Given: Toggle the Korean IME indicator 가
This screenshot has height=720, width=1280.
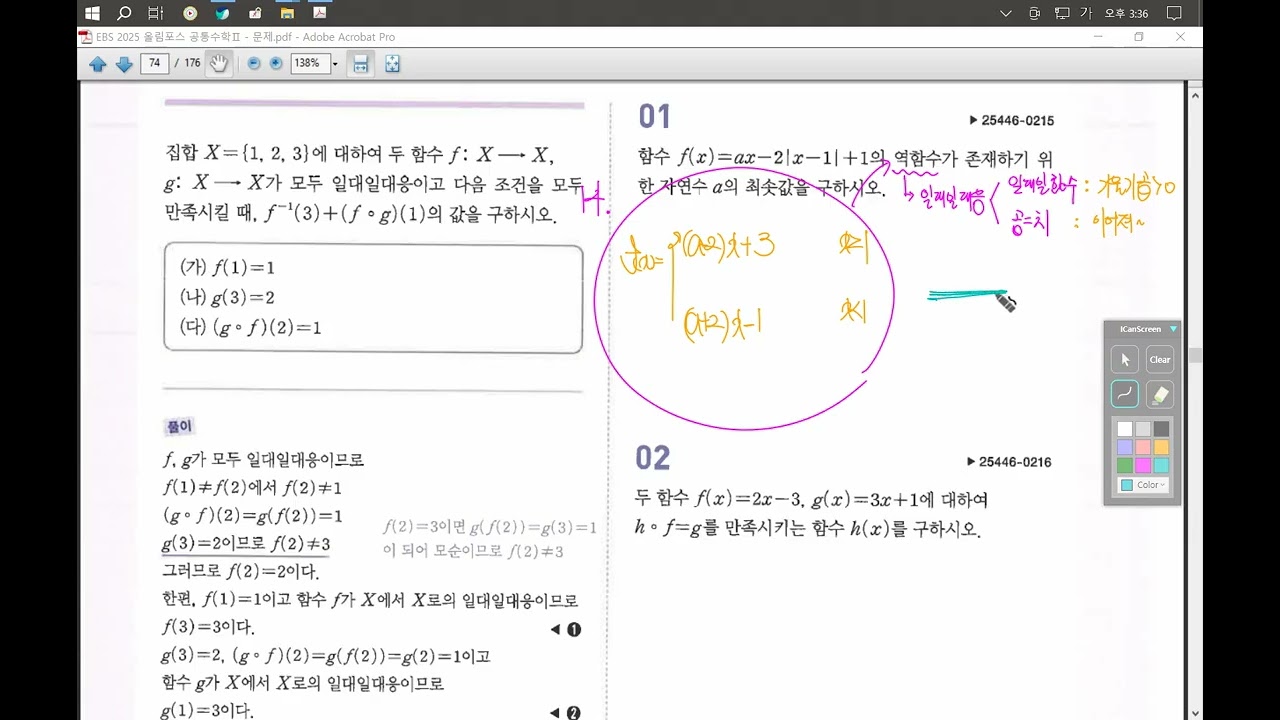Looking at the screenshot, I should (x=1086, y=13).
